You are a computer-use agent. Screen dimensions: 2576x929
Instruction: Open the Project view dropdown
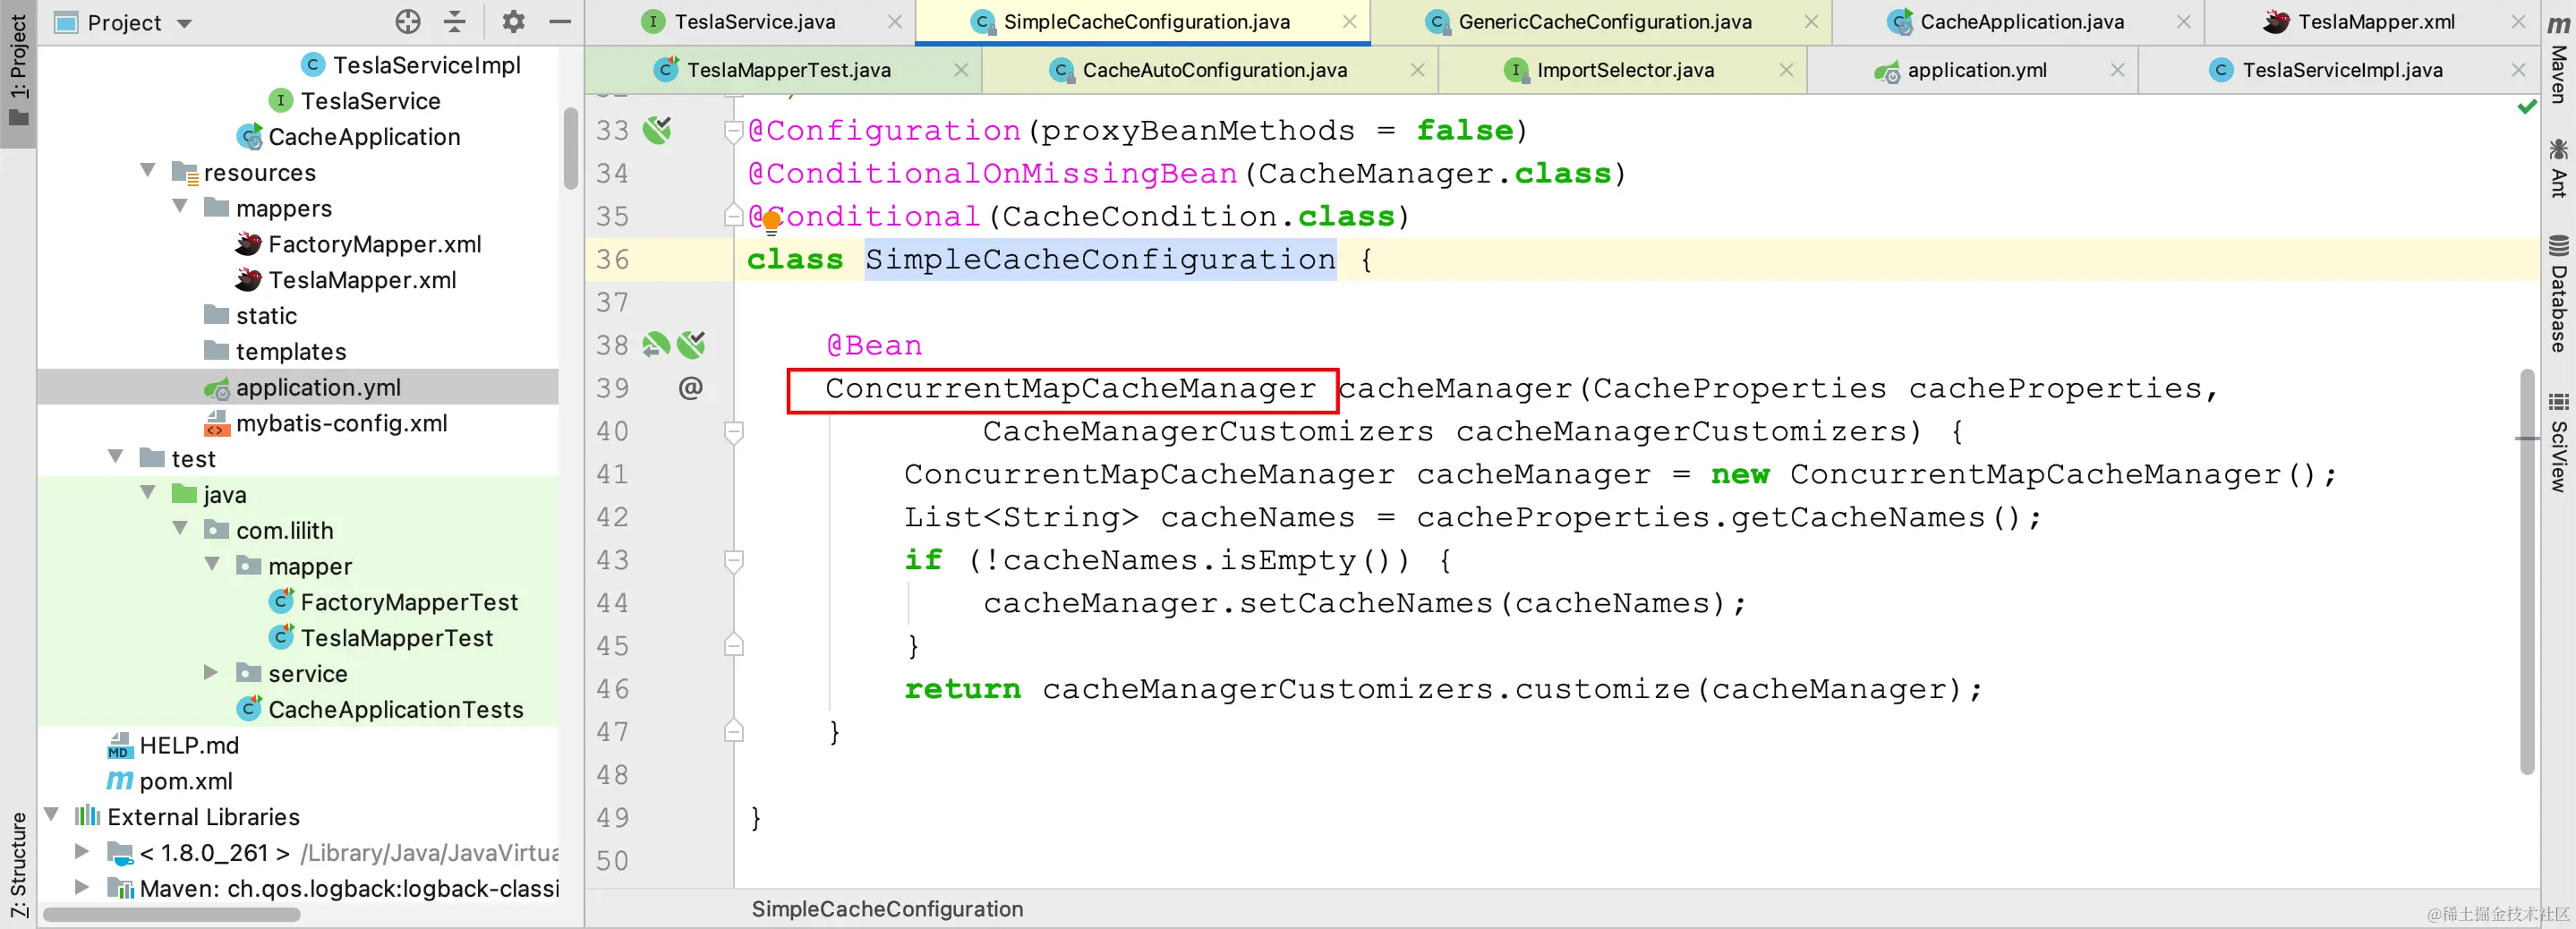(x=184, y=23)
